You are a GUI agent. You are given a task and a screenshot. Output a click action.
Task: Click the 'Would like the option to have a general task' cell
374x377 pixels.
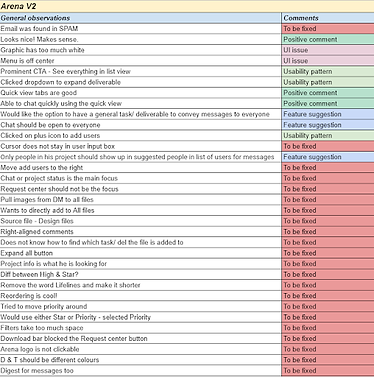(x=140, y=114)
